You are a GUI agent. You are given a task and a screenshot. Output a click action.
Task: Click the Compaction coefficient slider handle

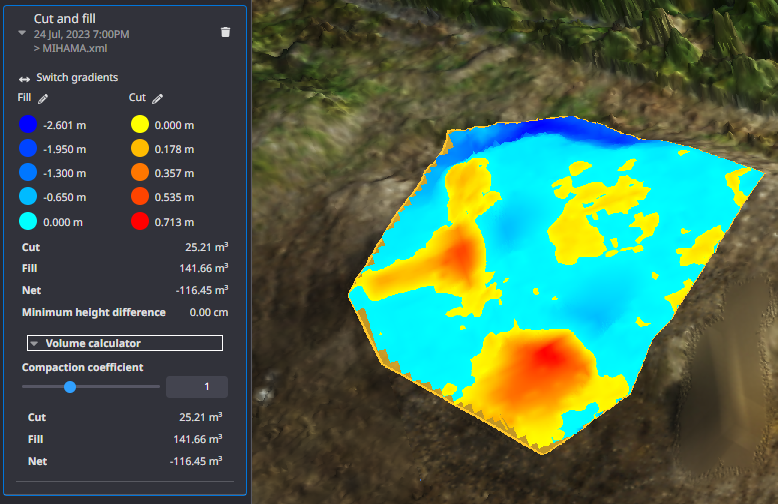(70, 387)
